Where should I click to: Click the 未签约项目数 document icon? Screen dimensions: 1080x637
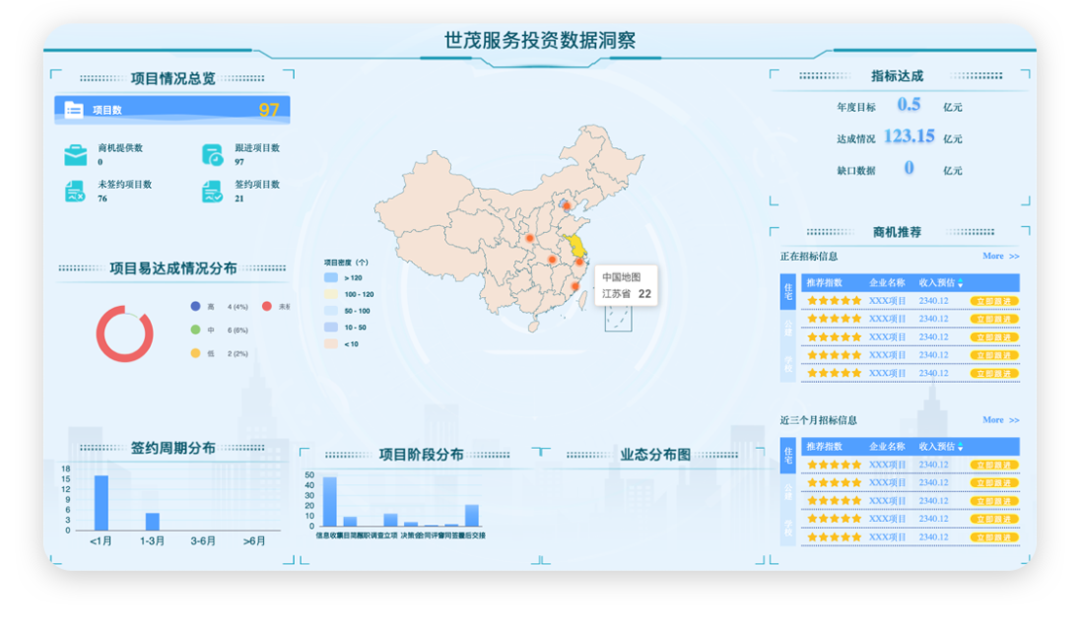point(75,191)
